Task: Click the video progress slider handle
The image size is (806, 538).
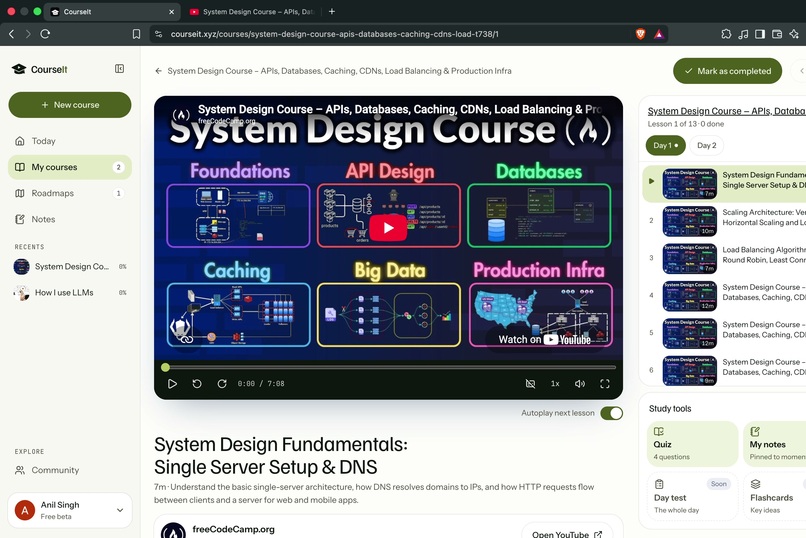Action: 165,367
